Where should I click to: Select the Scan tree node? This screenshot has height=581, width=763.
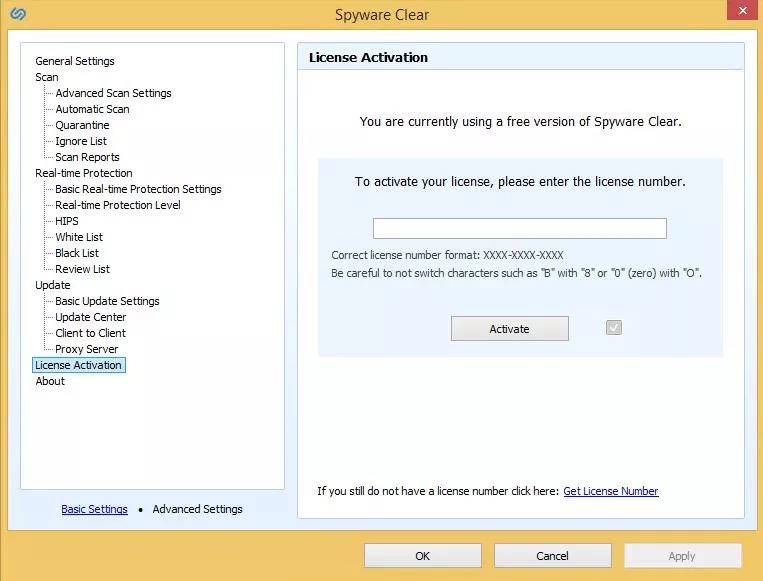click(x=47, y=77)
